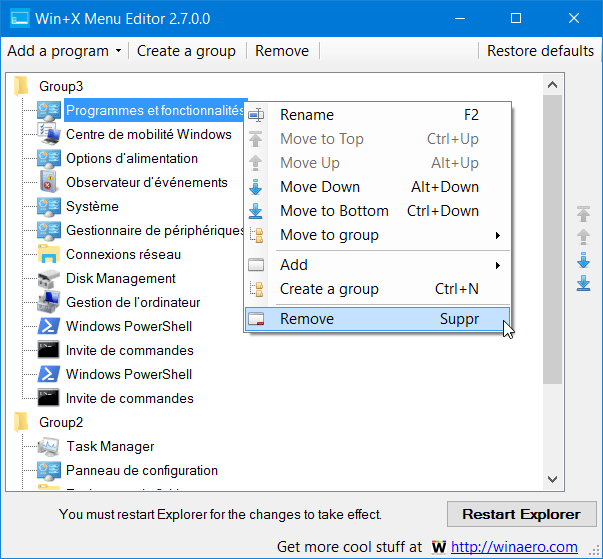Screen dimensions: 603x559
Task: Click Create a group in the toolbar
Action: (x=186, y=51)
